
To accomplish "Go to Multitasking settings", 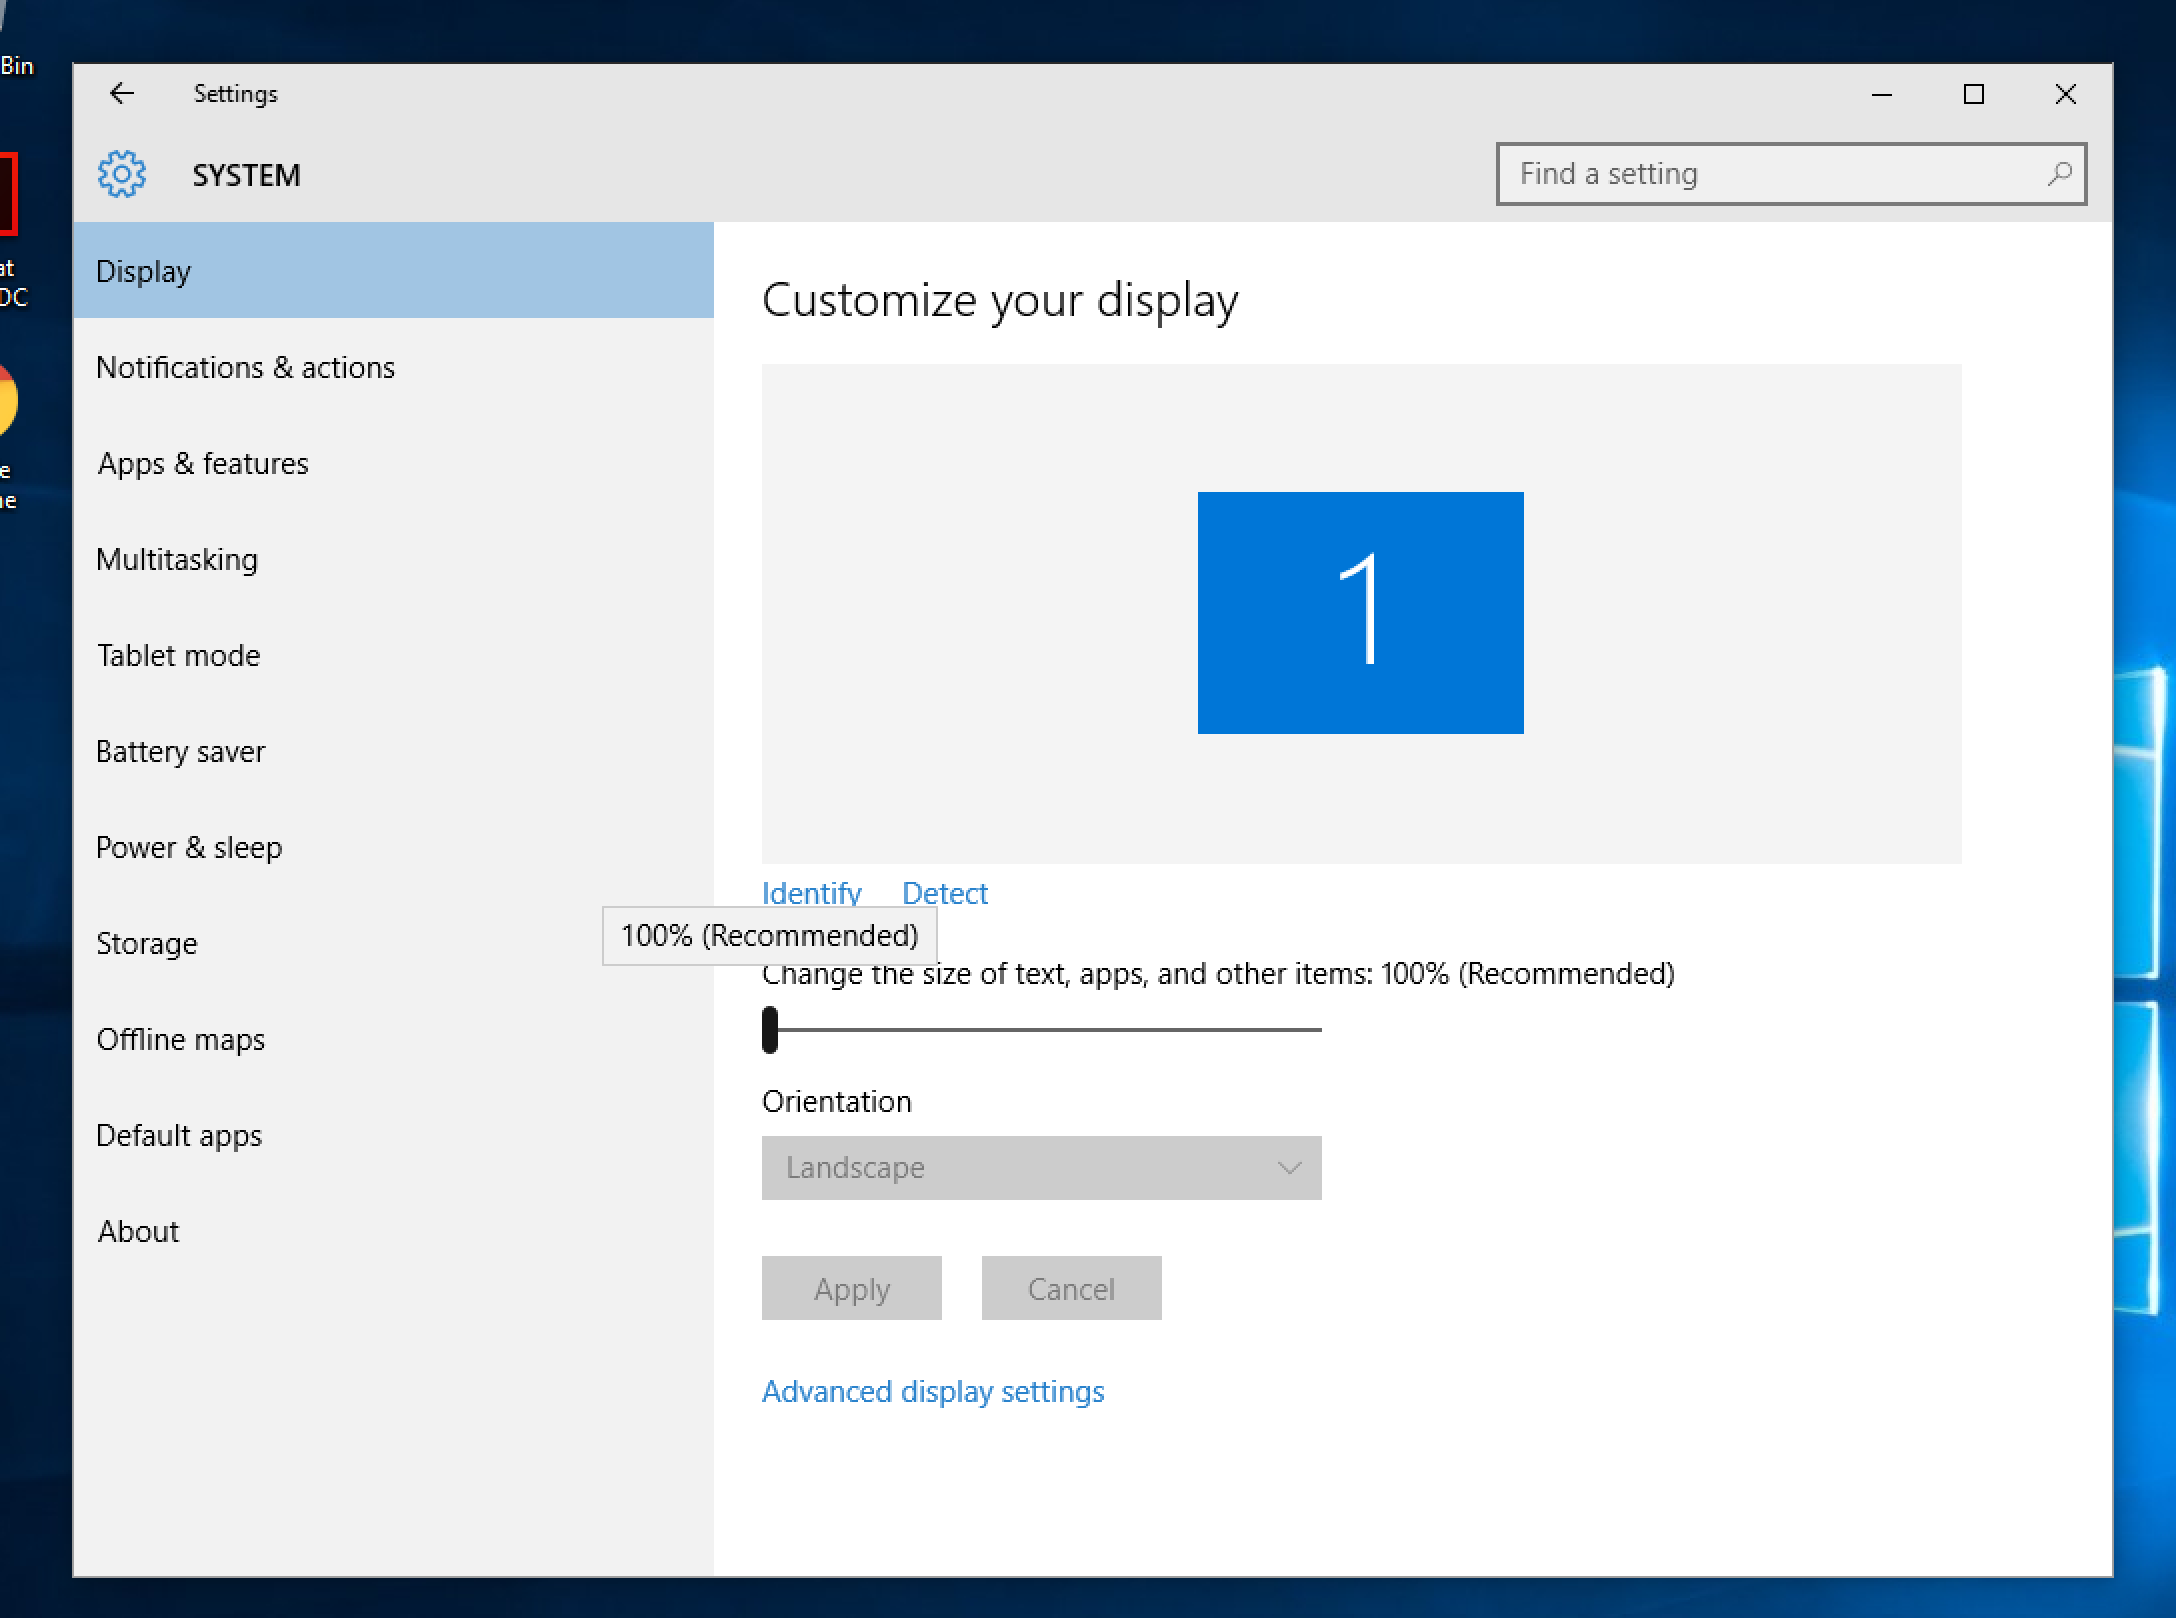I will tap(177, 560).
